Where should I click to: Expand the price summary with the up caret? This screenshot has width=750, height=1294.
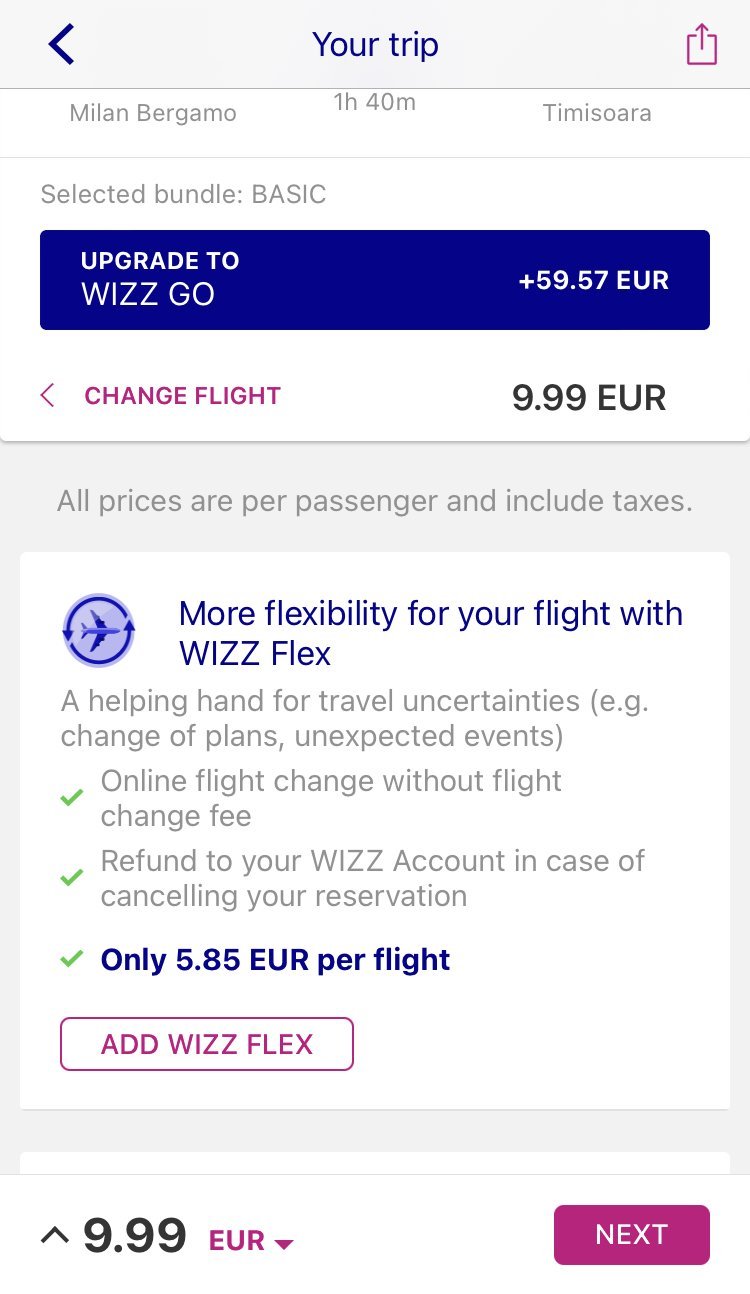(x=55, y=1236)
